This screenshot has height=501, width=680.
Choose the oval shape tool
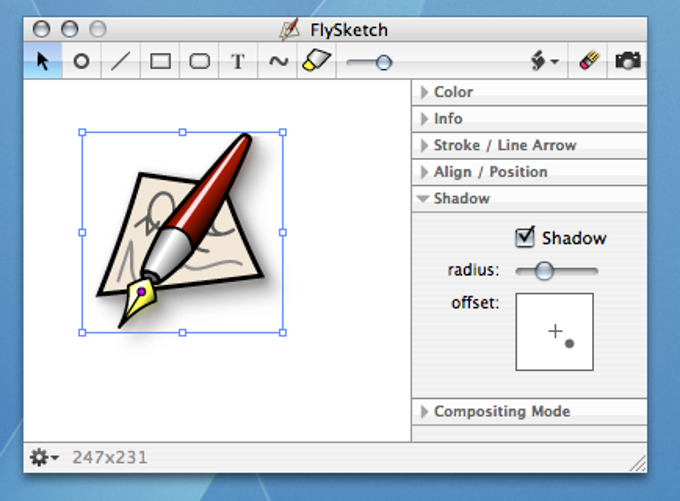(x=82, y=61)
